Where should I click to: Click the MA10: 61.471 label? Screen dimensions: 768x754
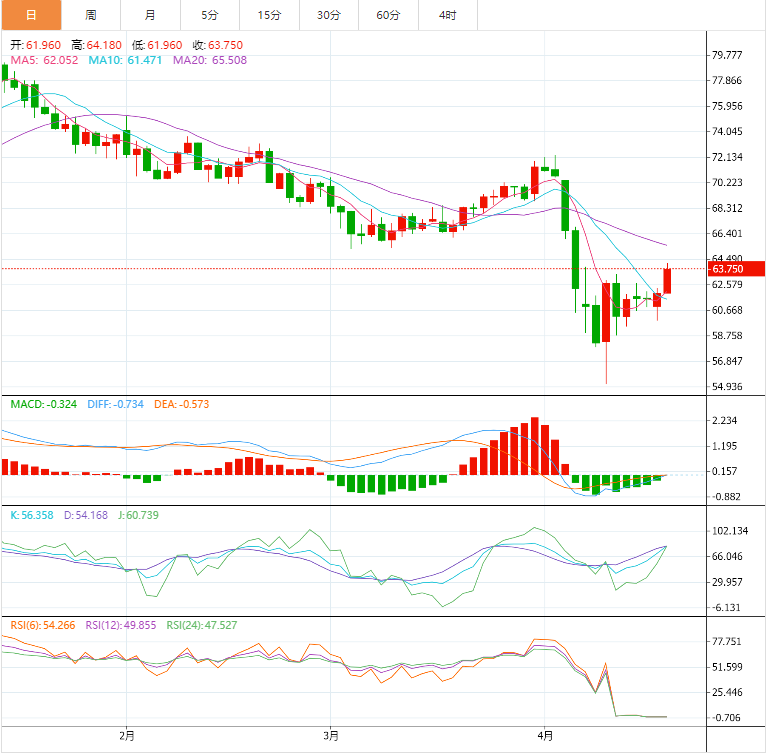[x=125, y=60]
